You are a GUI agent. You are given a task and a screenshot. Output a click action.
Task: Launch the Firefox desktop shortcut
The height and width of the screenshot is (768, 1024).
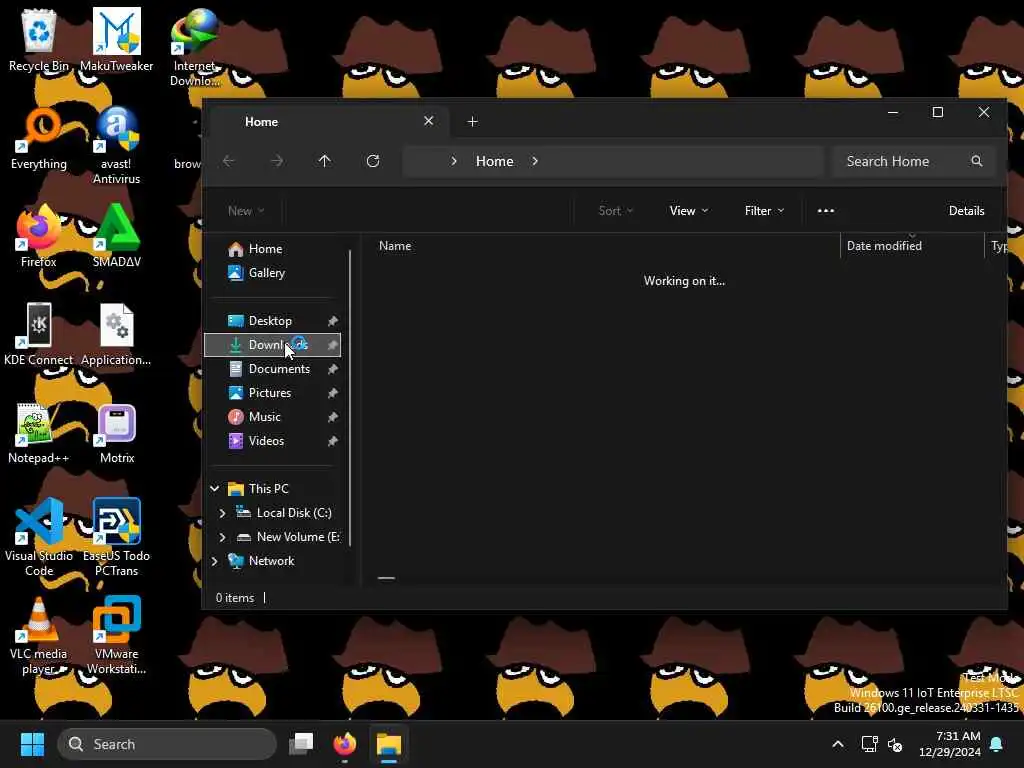click(39, 236)
